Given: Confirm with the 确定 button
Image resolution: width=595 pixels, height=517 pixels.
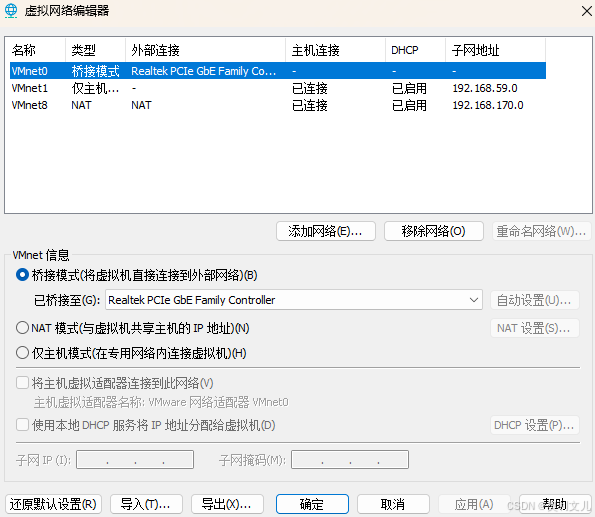Looking at the screenshot, I should click(312, 504).
